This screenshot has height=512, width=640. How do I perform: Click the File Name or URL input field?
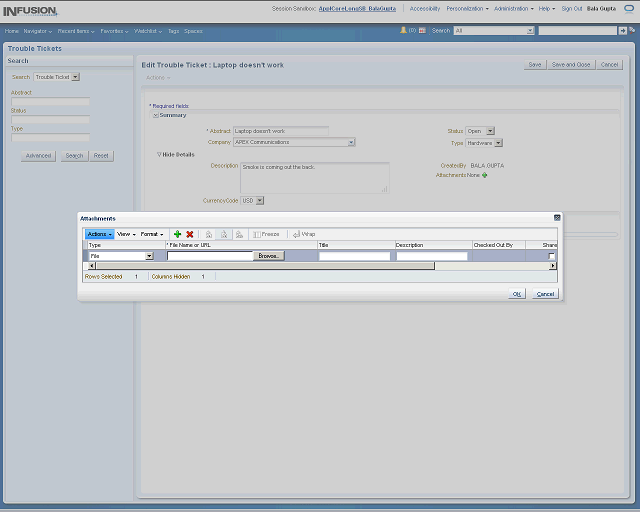click(x=210, y=256)
